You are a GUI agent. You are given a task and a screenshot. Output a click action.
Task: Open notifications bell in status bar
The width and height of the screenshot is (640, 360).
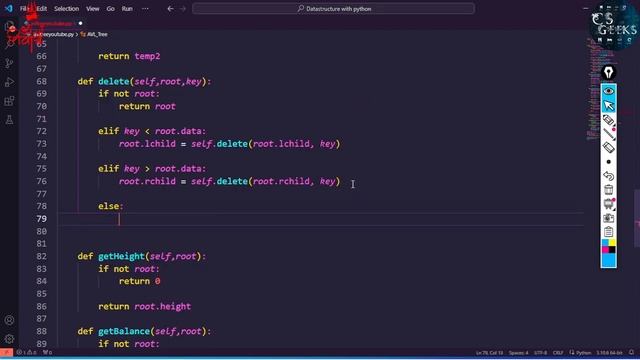point(631,353)
